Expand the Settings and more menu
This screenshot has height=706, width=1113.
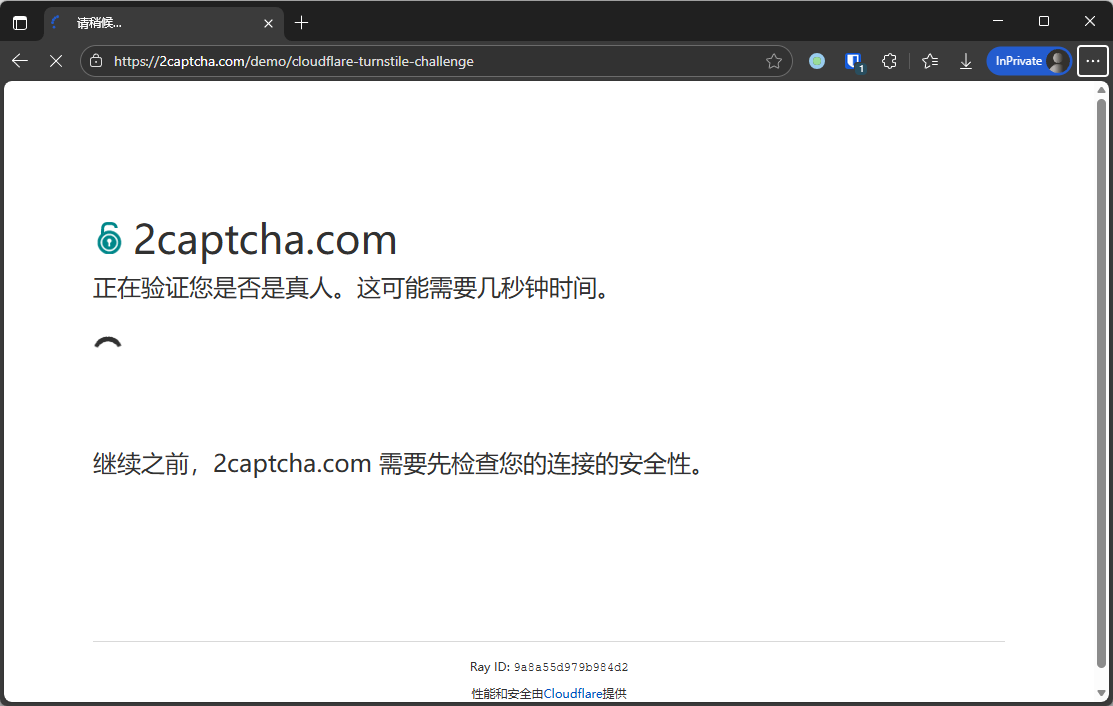point(1092,61)
